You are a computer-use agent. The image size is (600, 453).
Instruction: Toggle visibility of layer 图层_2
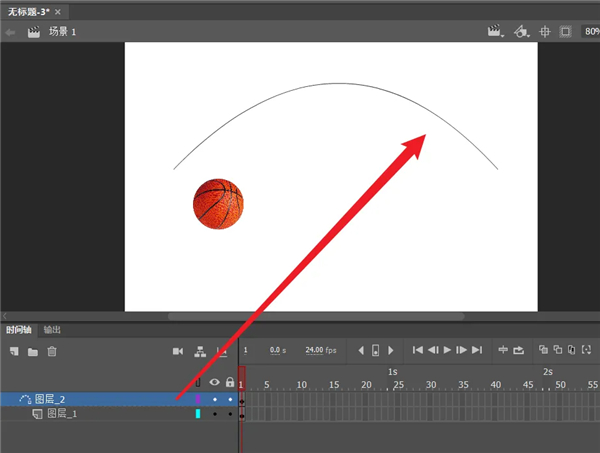pyautogui.click(x=214, y=399)
